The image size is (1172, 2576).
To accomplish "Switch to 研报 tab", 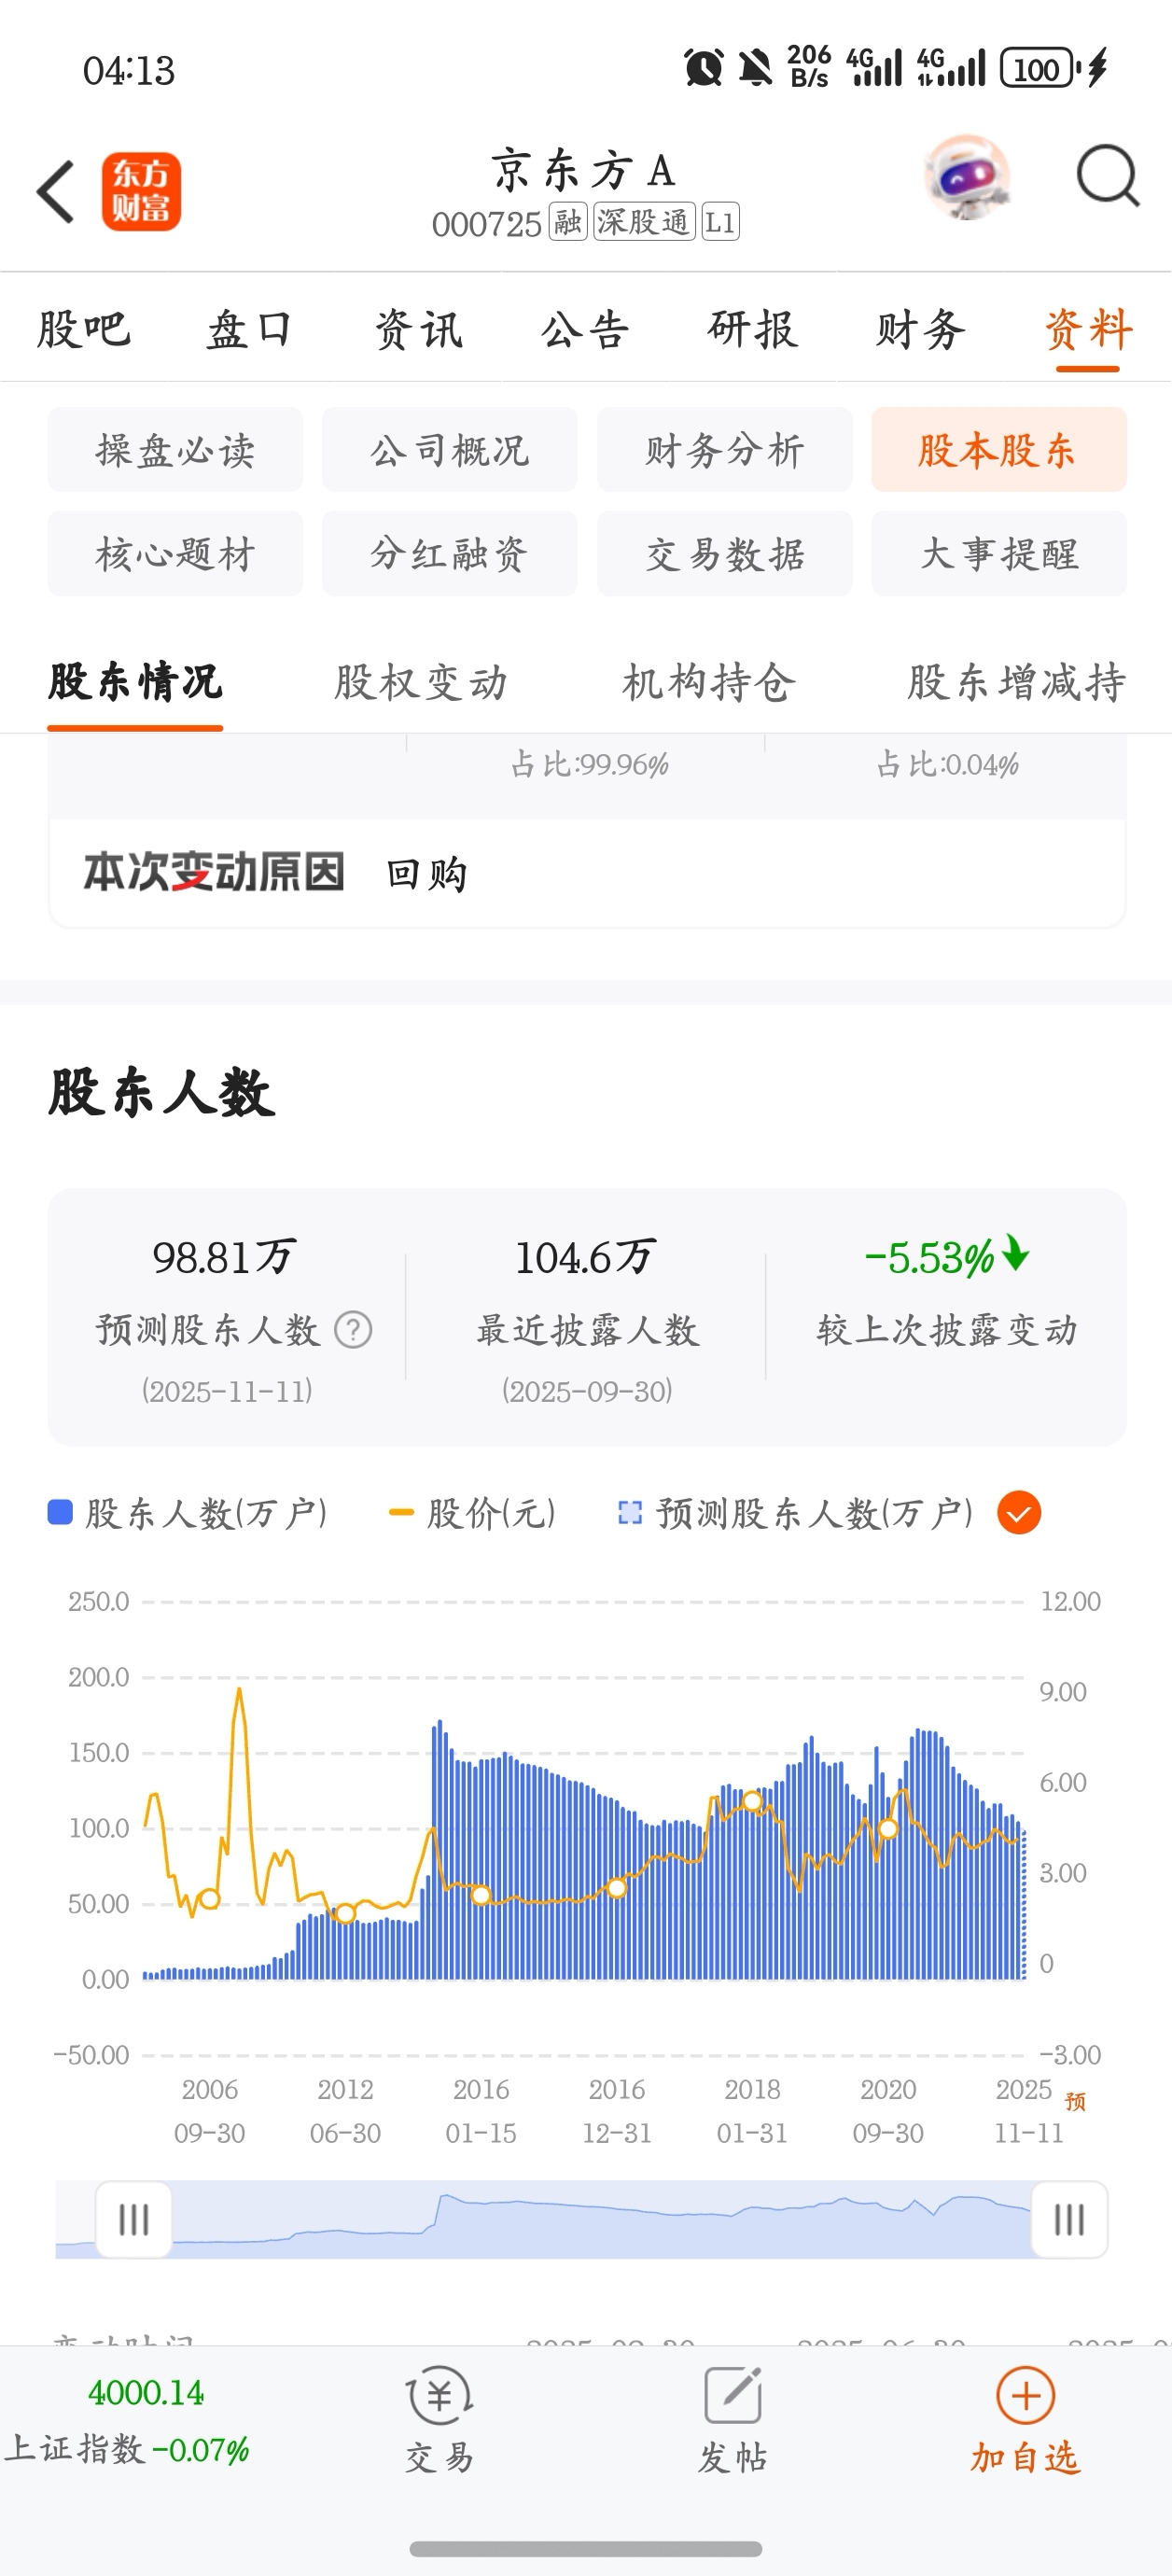I will 753,329.
